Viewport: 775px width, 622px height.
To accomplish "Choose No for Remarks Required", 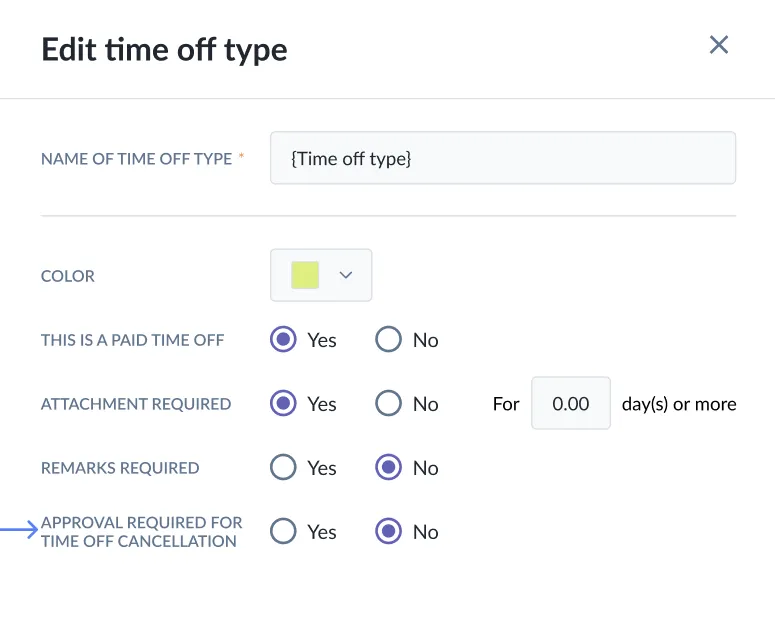I will tap(388, 468).
